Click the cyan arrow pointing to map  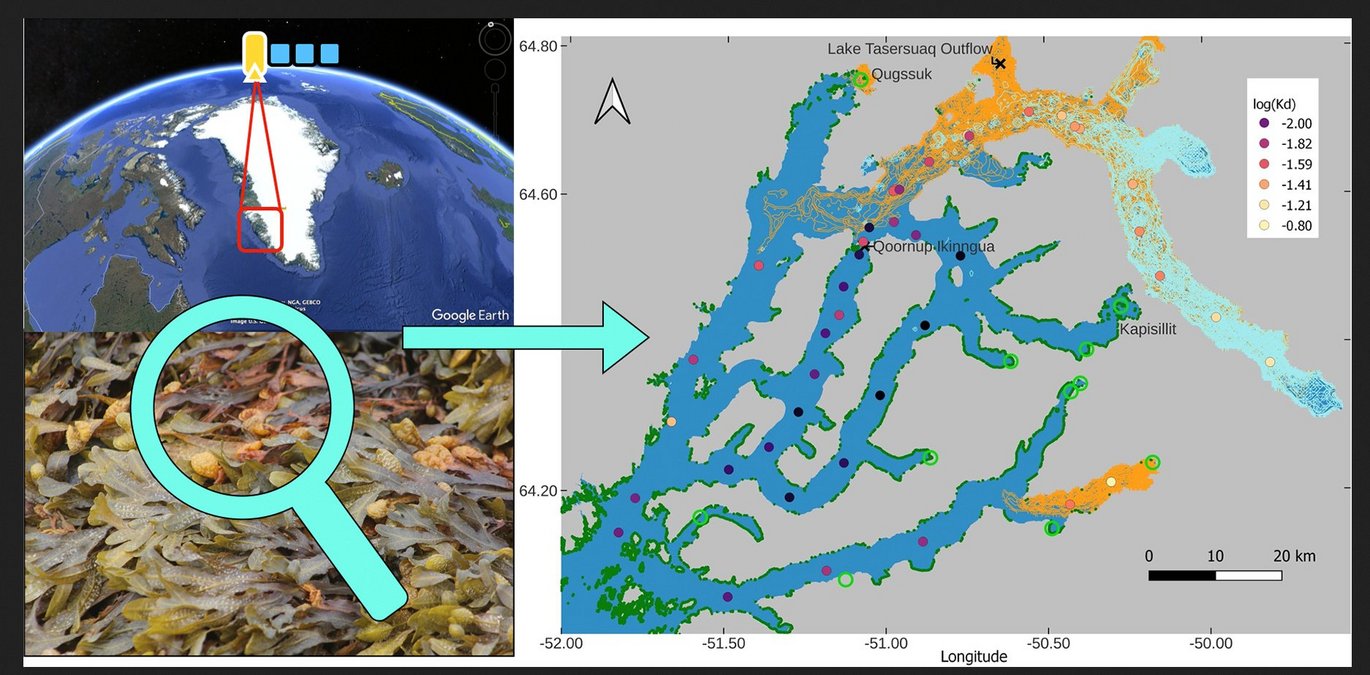(x=527, y=337)
